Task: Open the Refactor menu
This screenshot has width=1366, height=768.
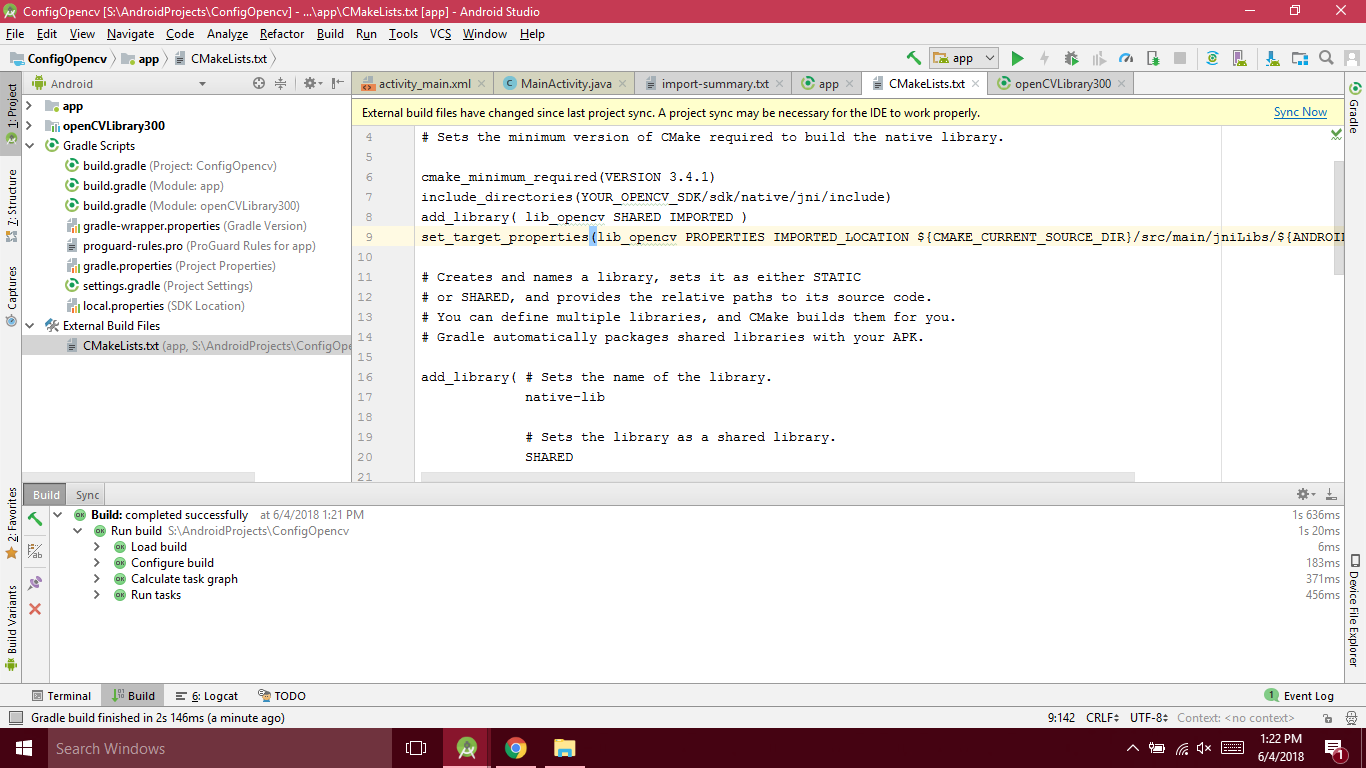Action: [x=282, y=34]
